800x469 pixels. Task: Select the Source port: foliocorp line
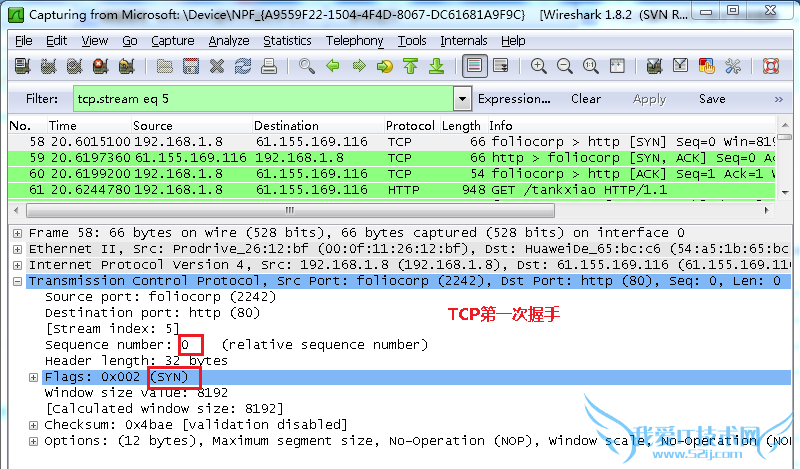(160, 297)
